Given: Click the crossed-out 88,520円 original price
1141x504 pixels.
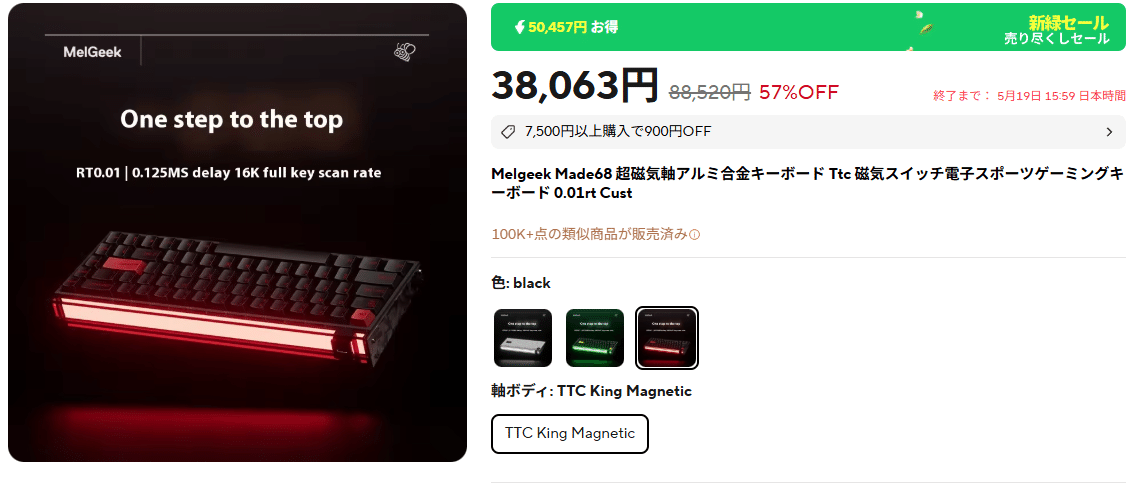Looking at the screenshot, I should point(709,92).
